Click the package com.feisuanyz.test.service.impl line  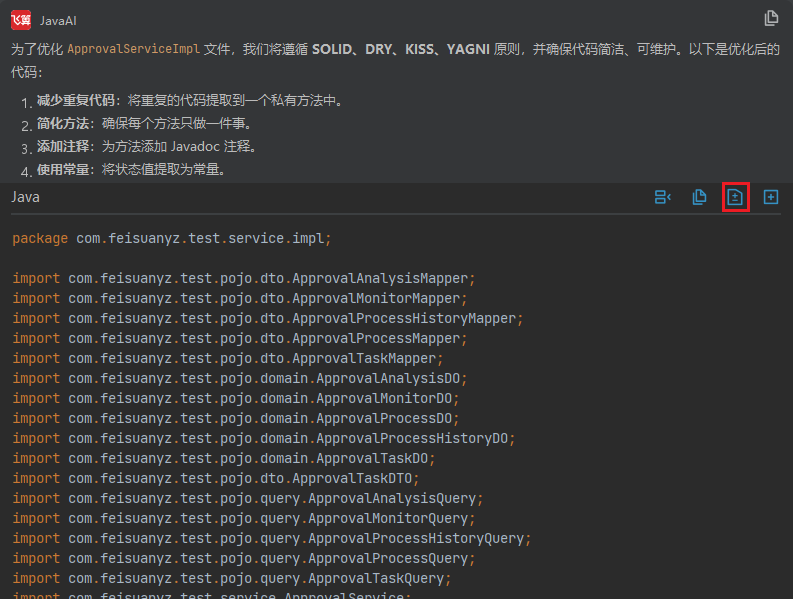(x=172, y=238)
